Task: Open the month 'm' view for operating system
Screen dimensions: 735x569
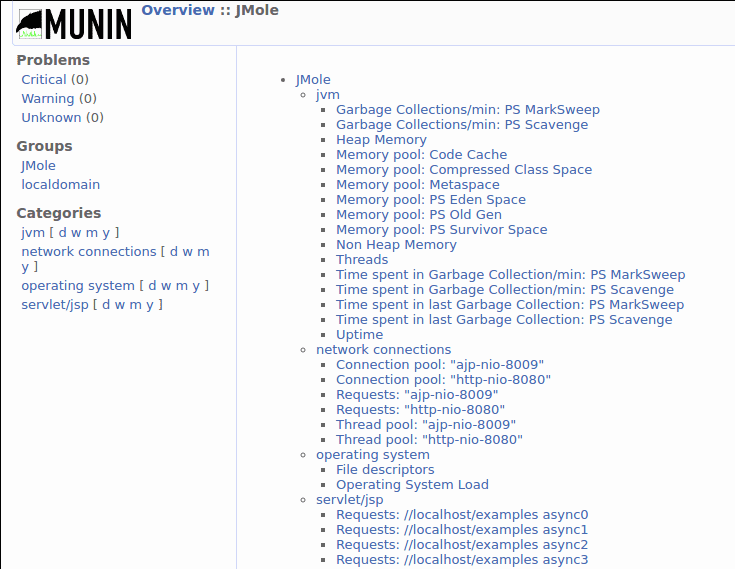Action: click(182, 286)
